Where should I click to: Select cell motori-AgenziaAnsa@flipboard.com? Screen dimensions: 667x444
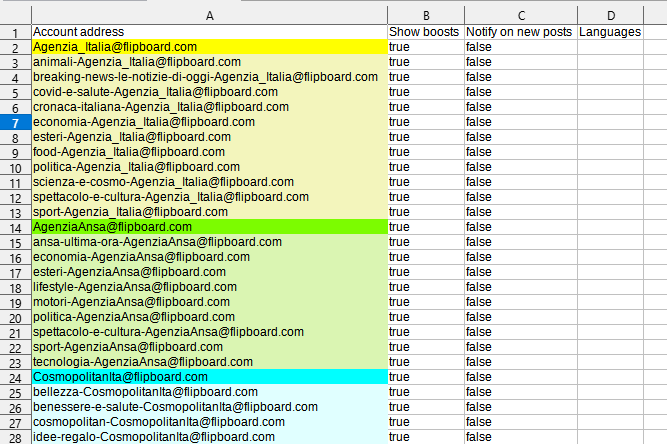210,302
